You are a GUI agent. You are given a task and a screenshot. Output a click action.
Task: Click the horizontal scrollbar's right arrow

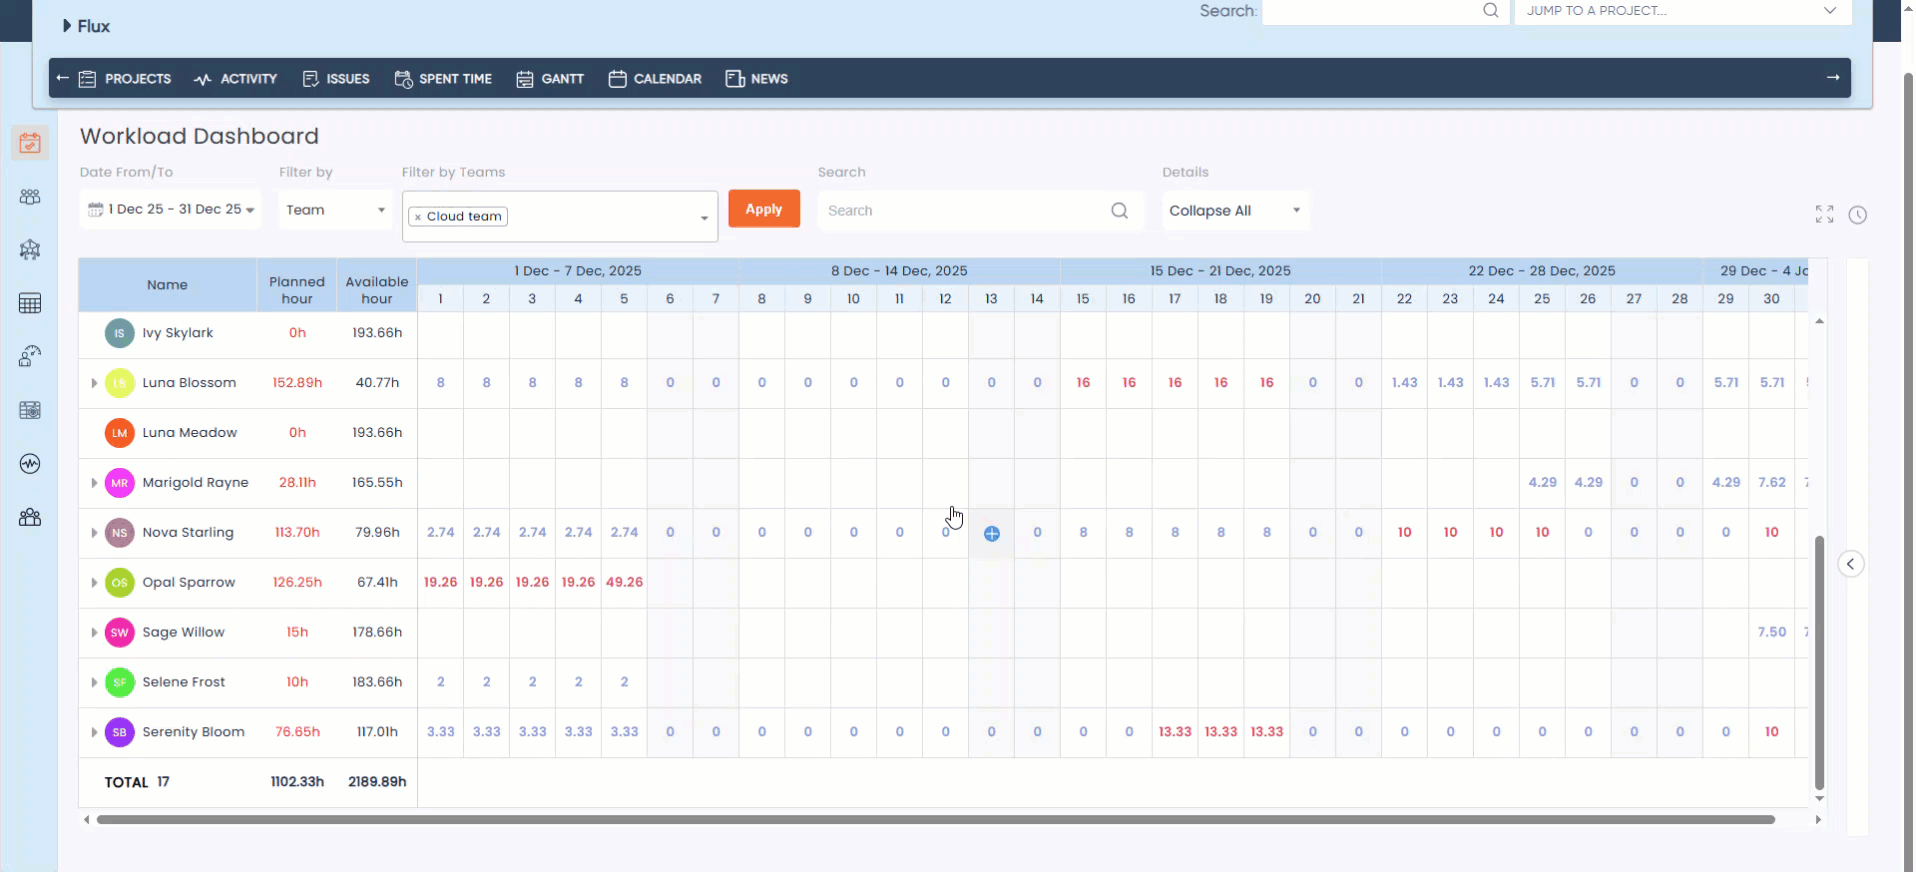1818,820
